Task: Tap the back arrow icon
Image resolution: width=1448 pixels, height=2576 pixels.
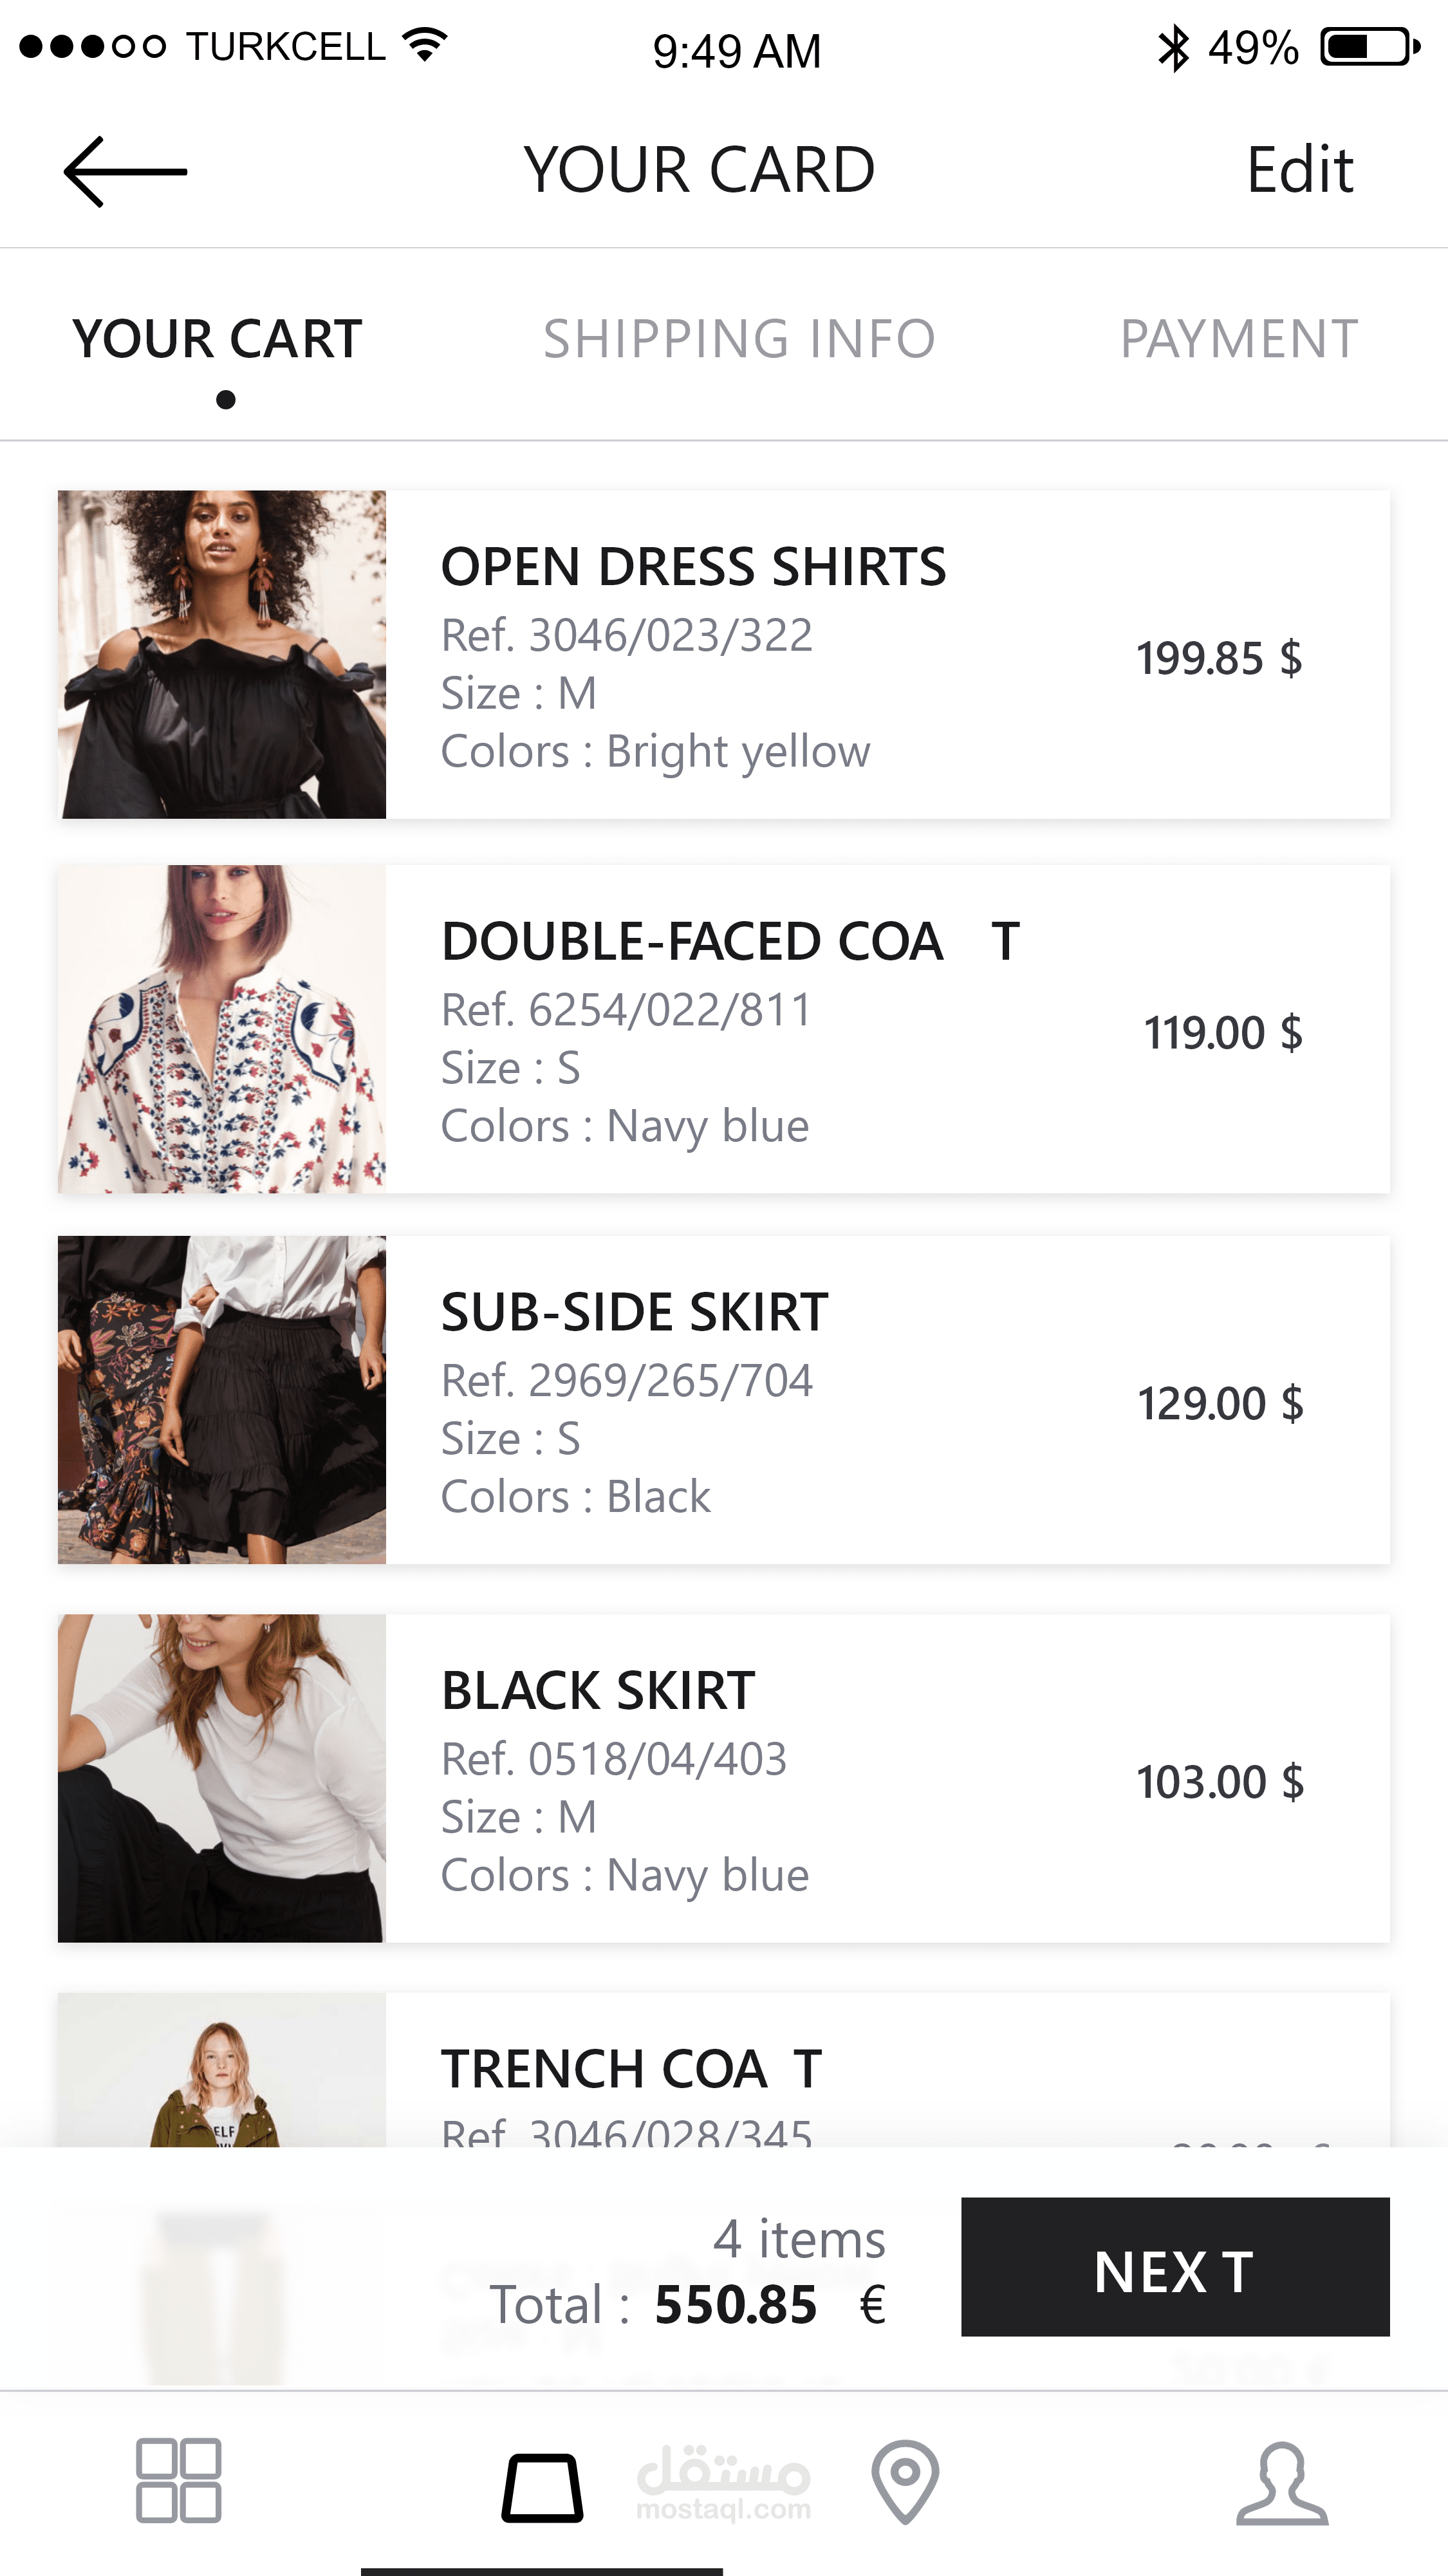Action: [125, 172]
